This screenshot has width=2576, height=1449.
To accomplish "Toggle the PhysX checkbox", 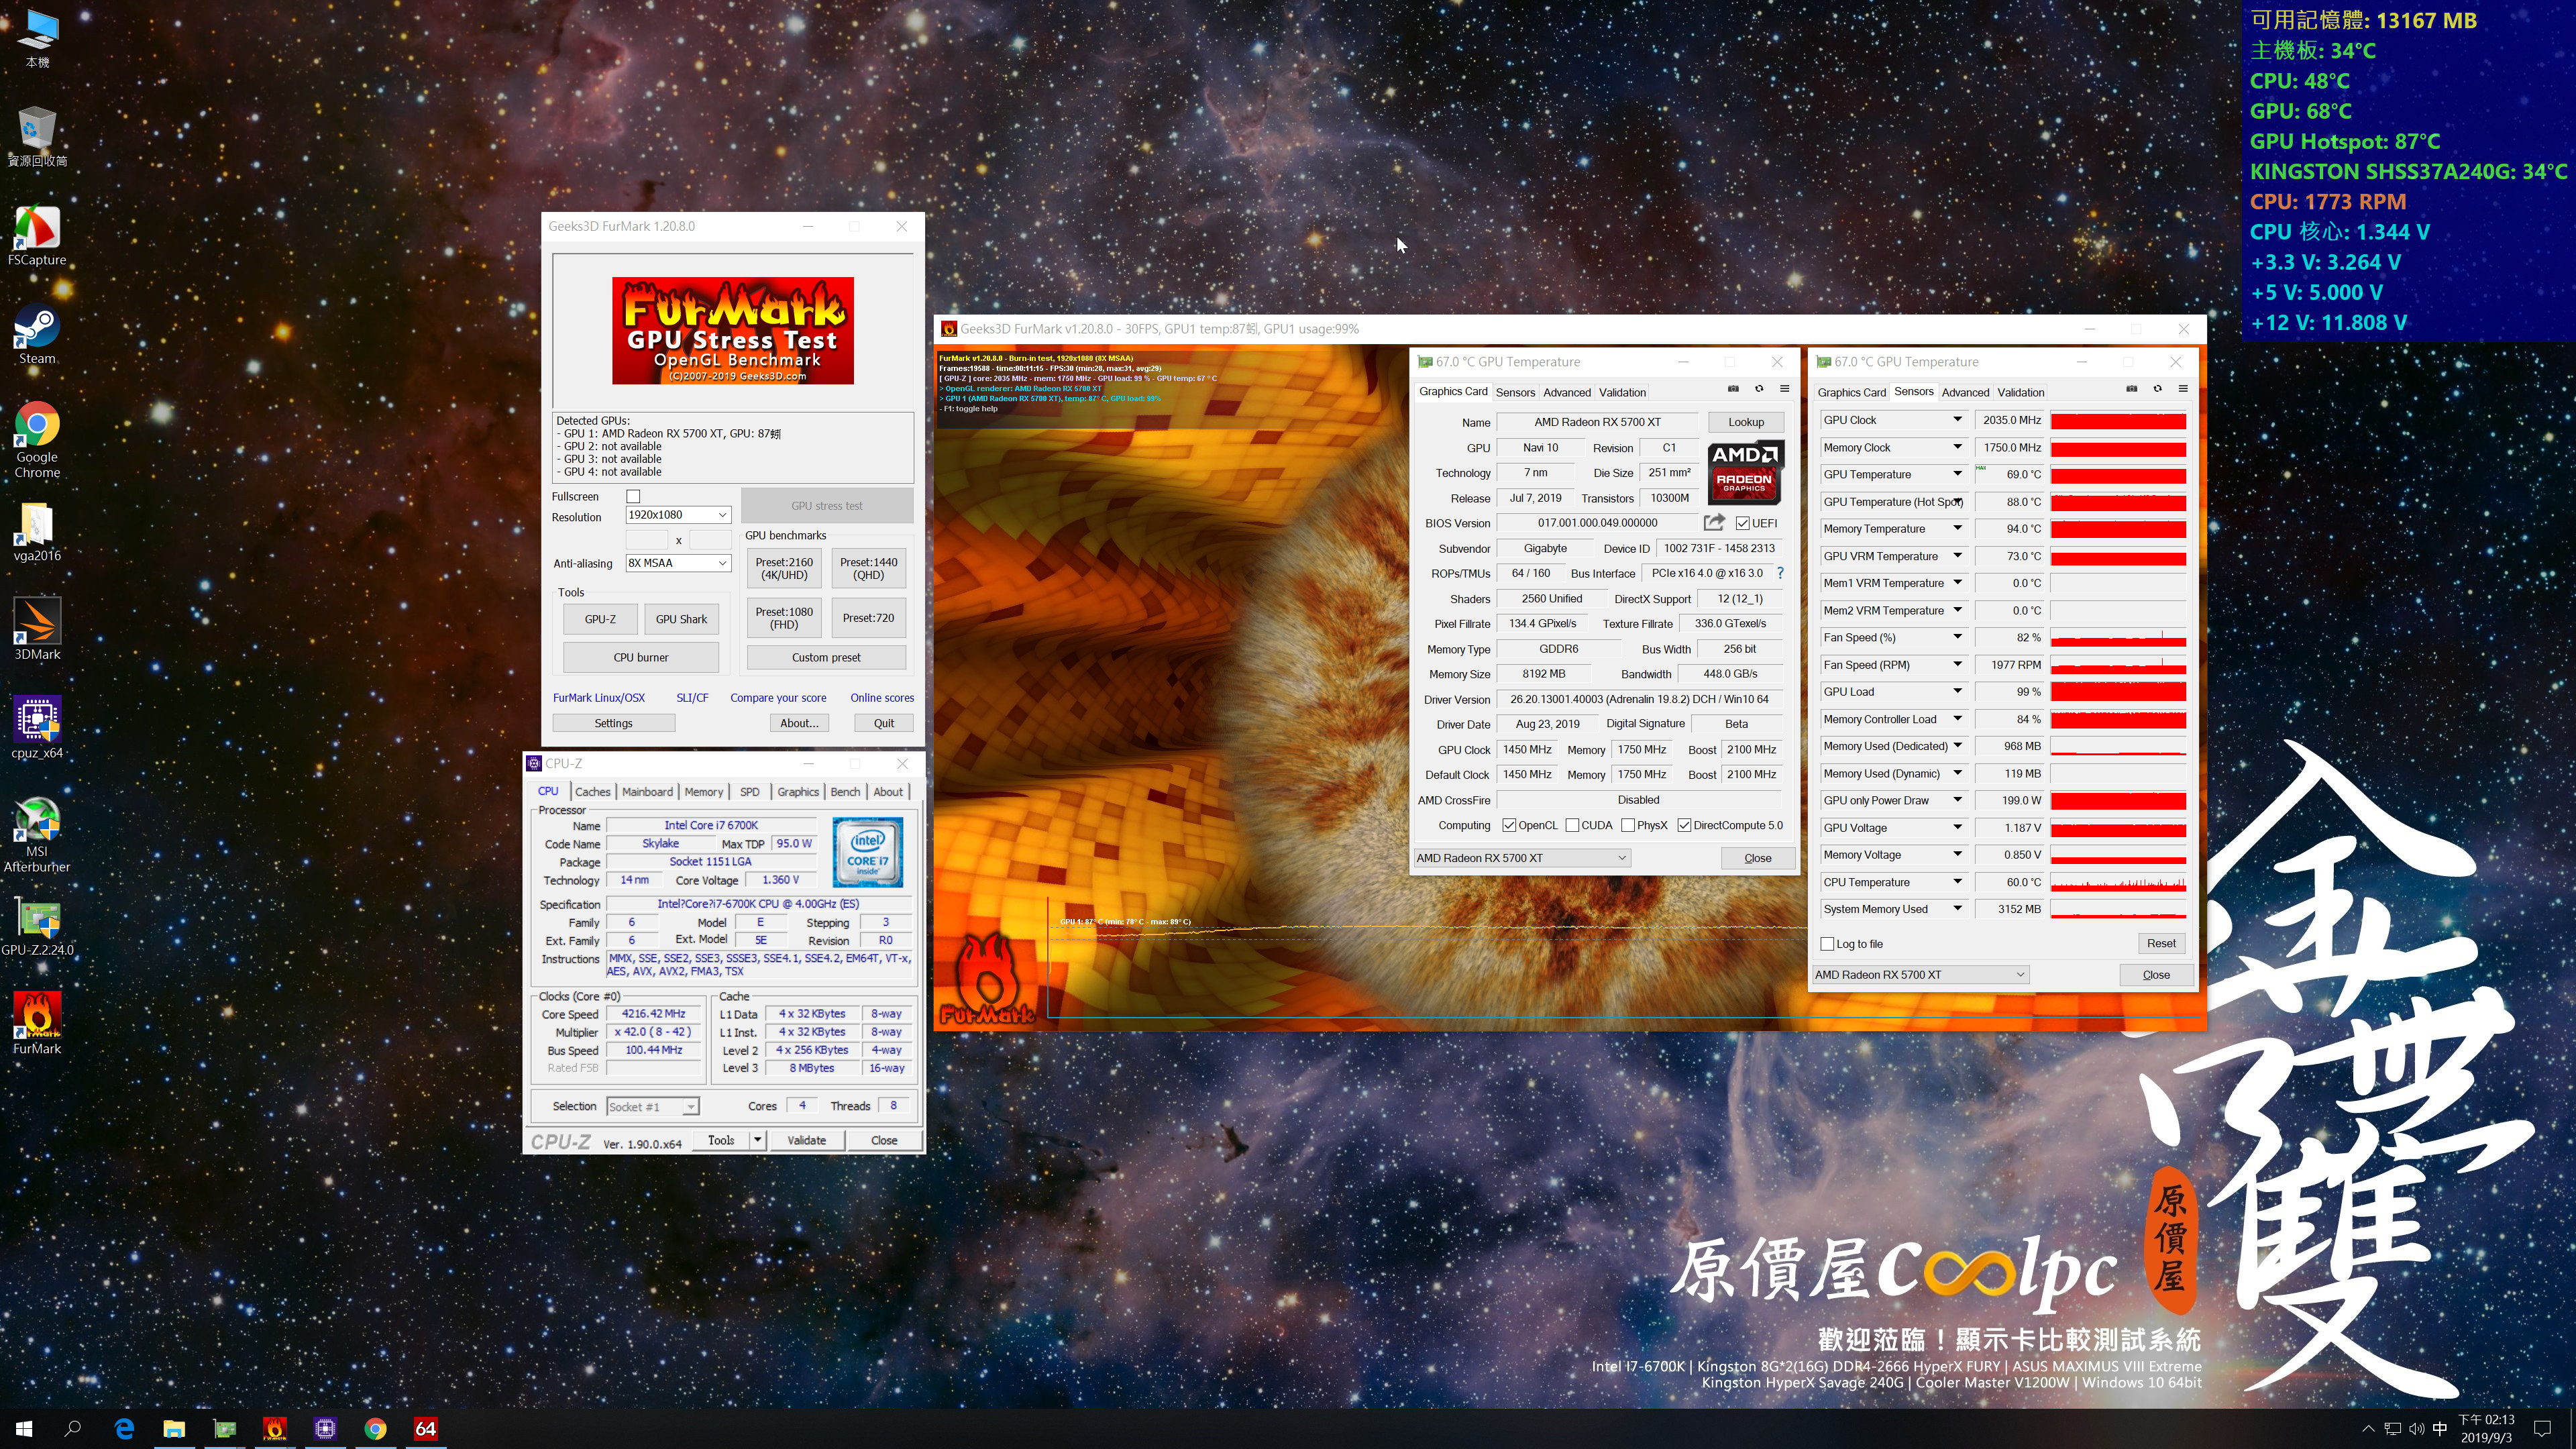I will [1628, 825].
